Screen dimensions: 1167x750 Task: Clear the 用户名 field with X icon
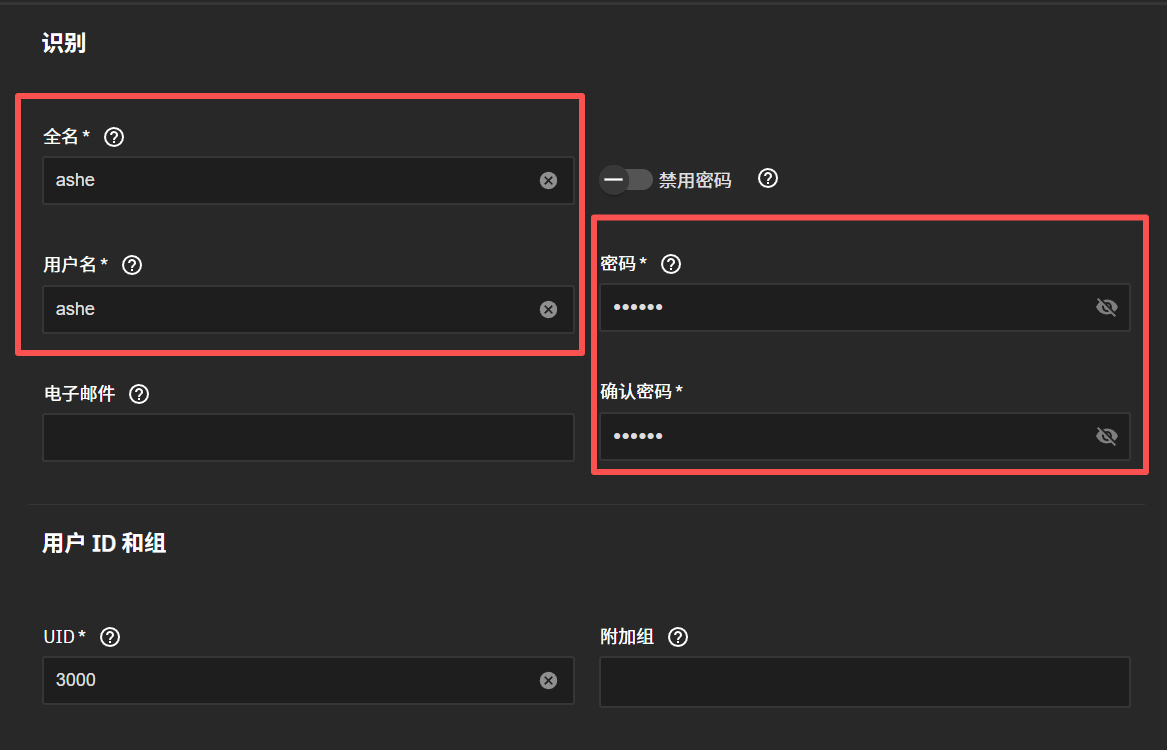pos(548,309)
